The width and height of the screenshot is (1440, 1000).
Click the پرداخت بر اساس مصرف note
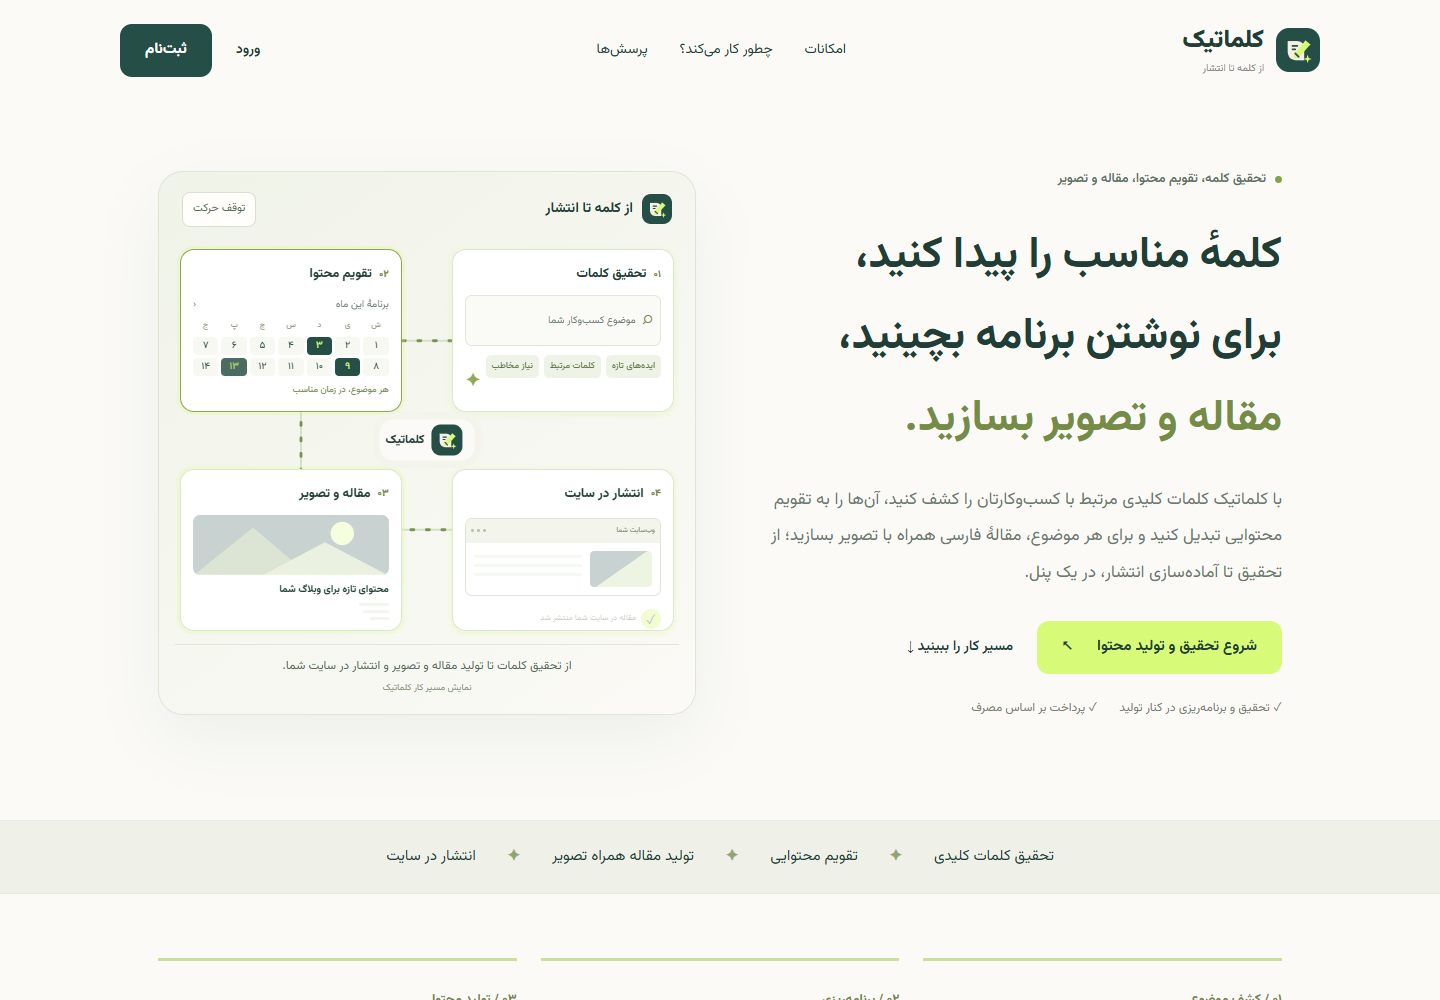pyautogui.click(x=1034, y=708)
